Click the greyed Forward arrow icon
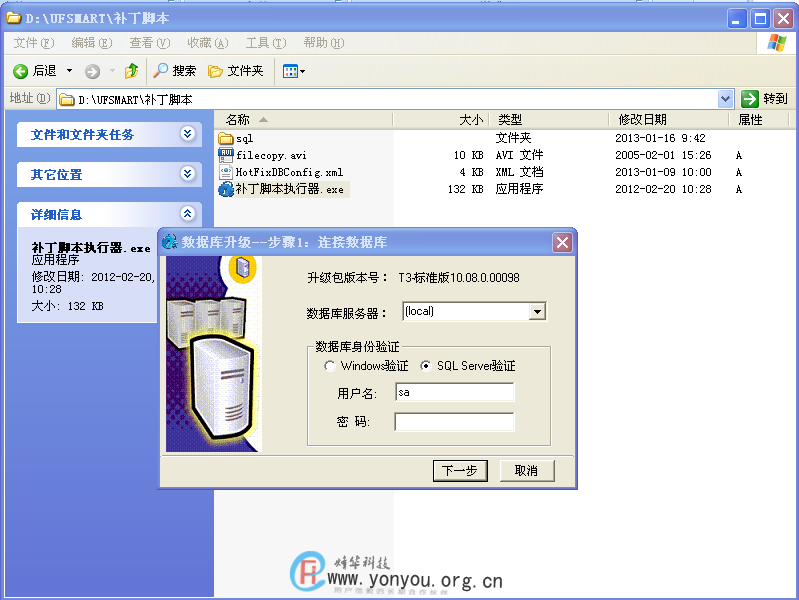 pyautogui.click(x=92, y=71)
